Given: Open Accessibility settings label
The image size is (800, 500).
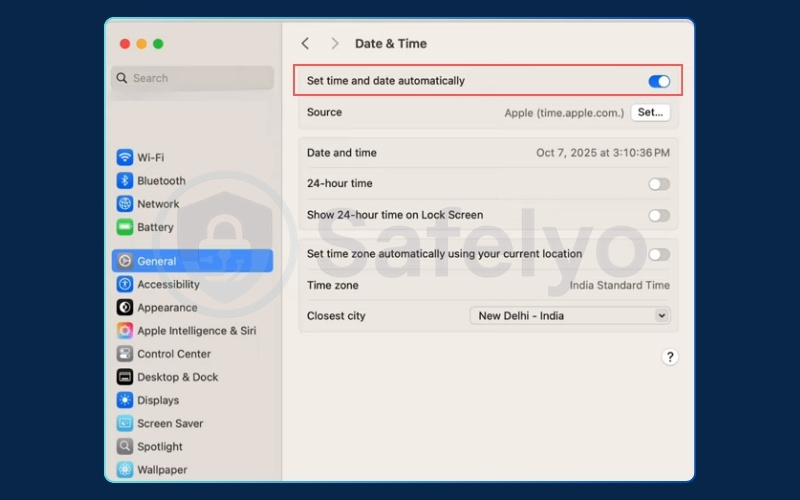Looking at the screenshot, I should [x=168, y=284].
